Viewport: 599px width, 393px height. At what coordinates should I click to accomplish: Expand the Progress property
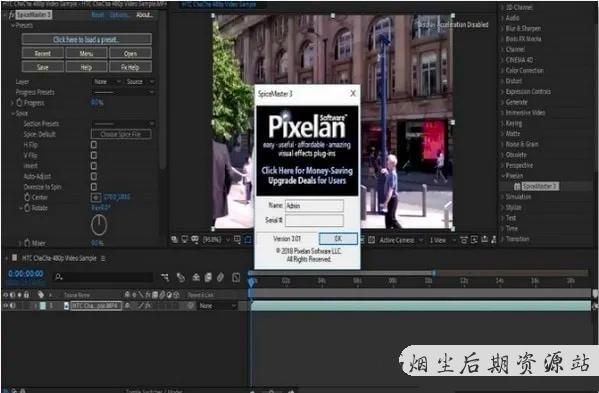(x=12, y=103)
